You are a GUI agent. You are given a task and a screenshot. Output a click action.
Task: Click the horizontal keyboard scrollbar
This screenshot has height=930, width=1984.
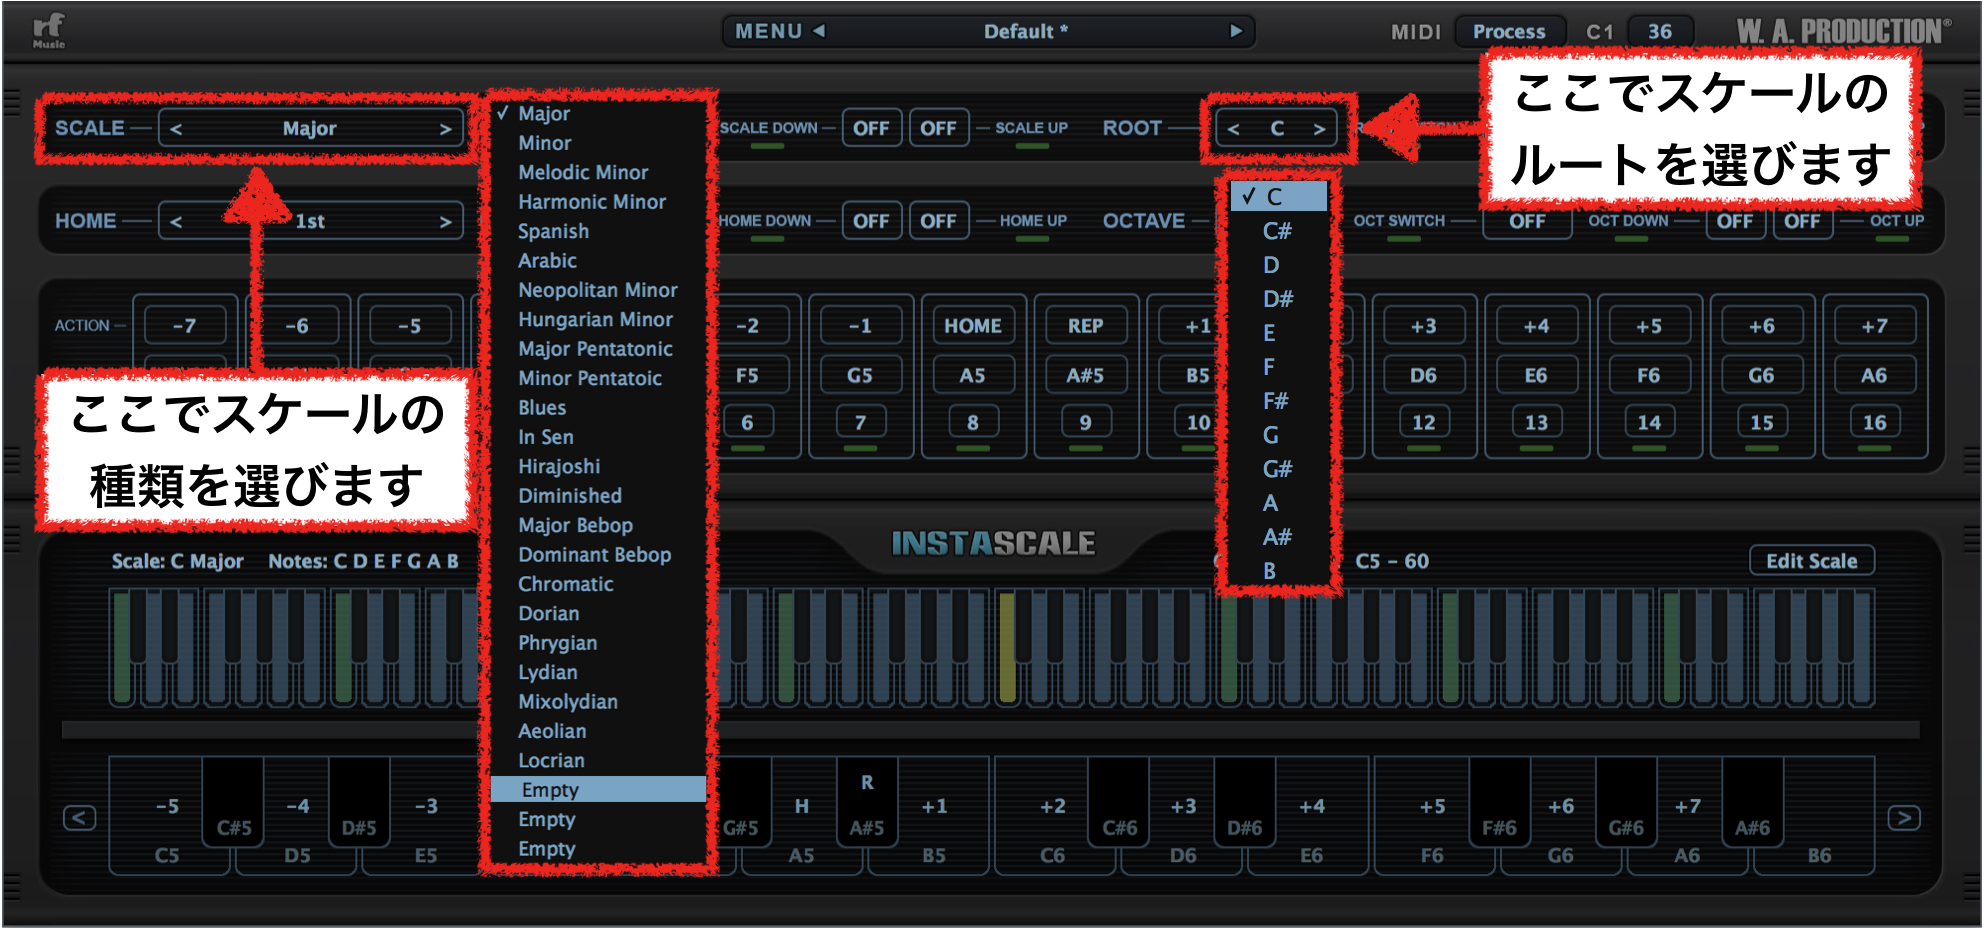point(990,730)
